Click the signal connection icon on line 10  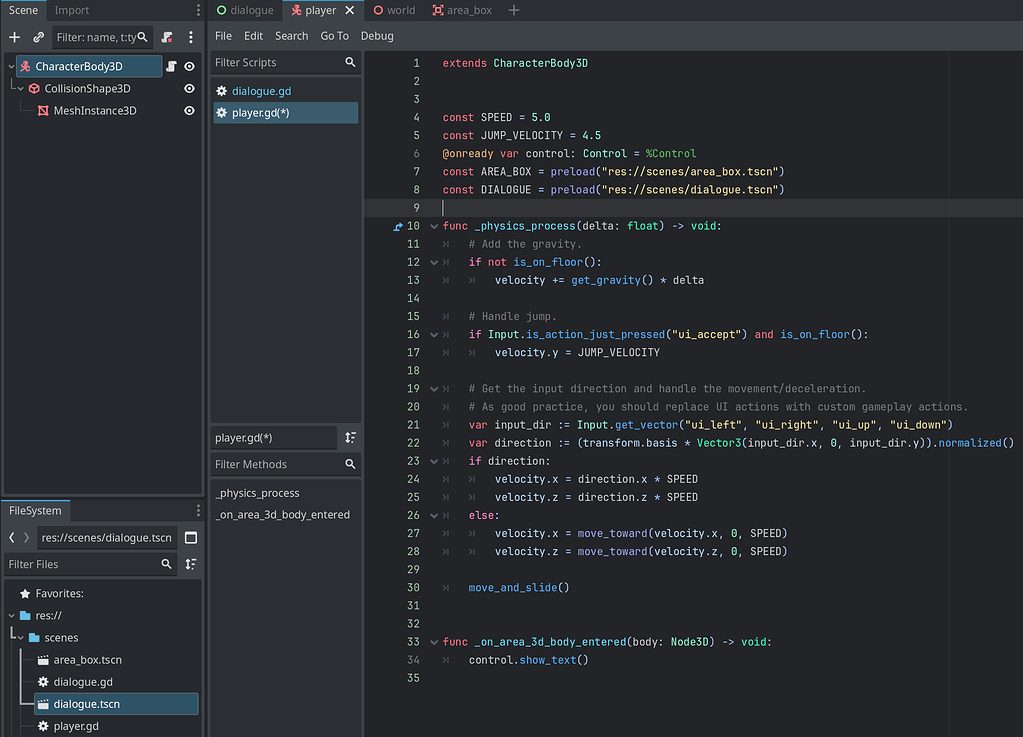(399, 226)
